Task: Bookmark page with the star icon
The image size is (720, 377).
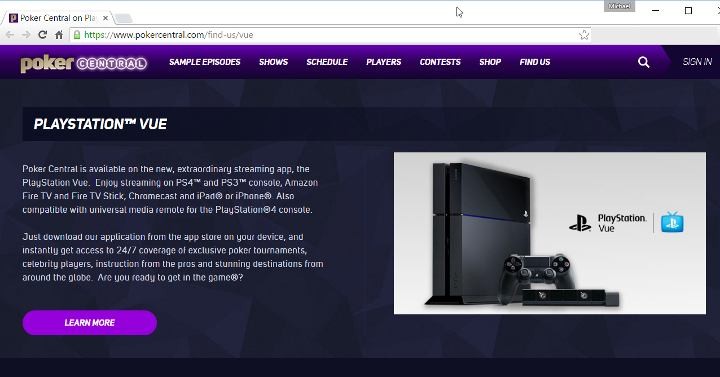Action: [x=584, y=35]
